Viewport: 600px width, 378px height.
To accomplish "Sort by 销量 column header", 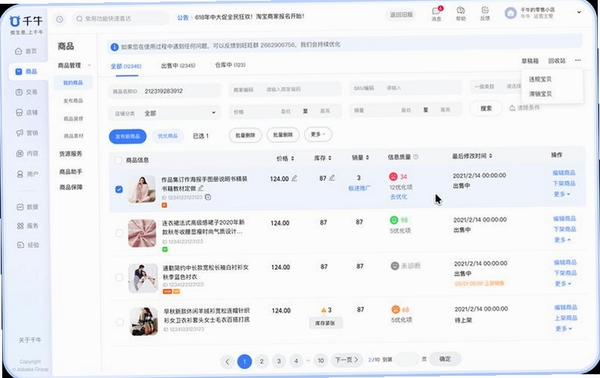I will click(x=360, y=157).
